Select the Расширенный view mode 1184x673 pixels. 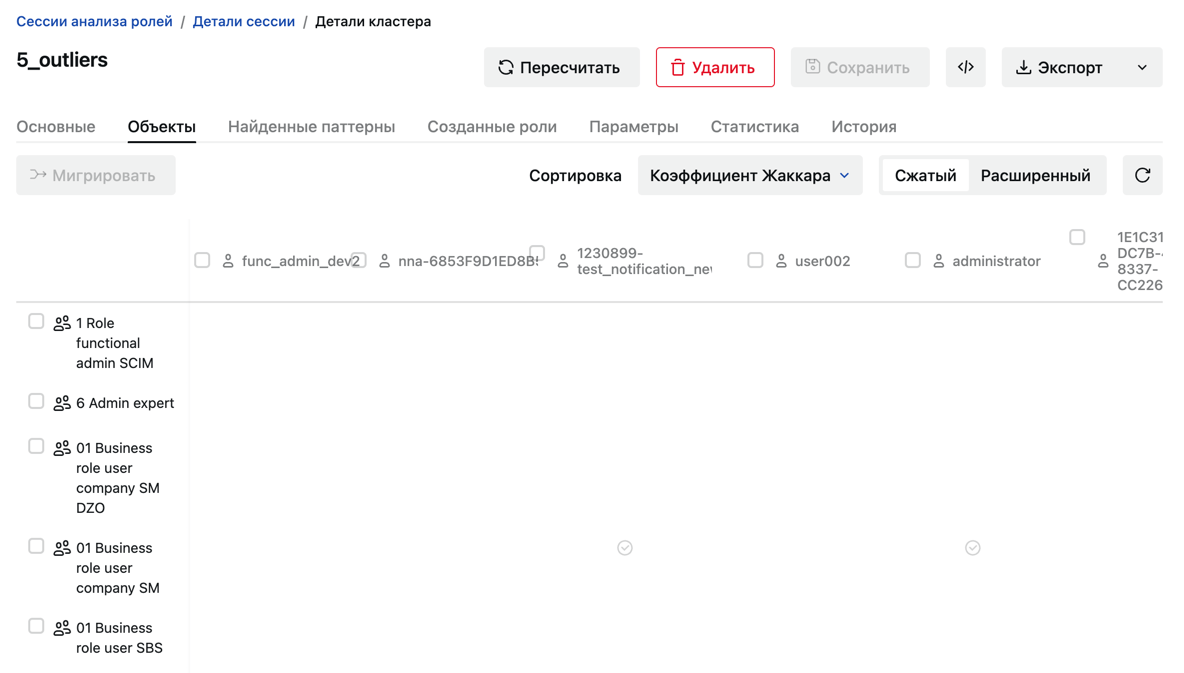pos(1035,175)
